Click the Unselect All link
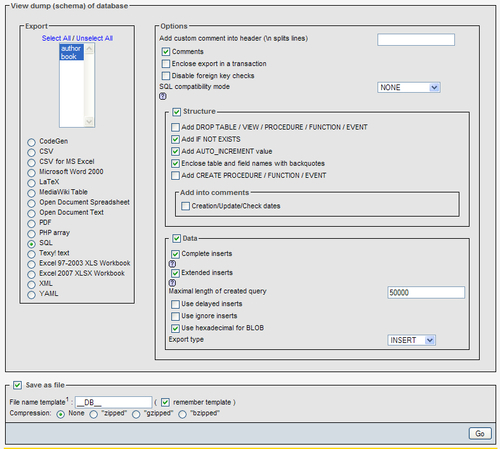This screenshot has width=500, height=449. coord(94,38)
